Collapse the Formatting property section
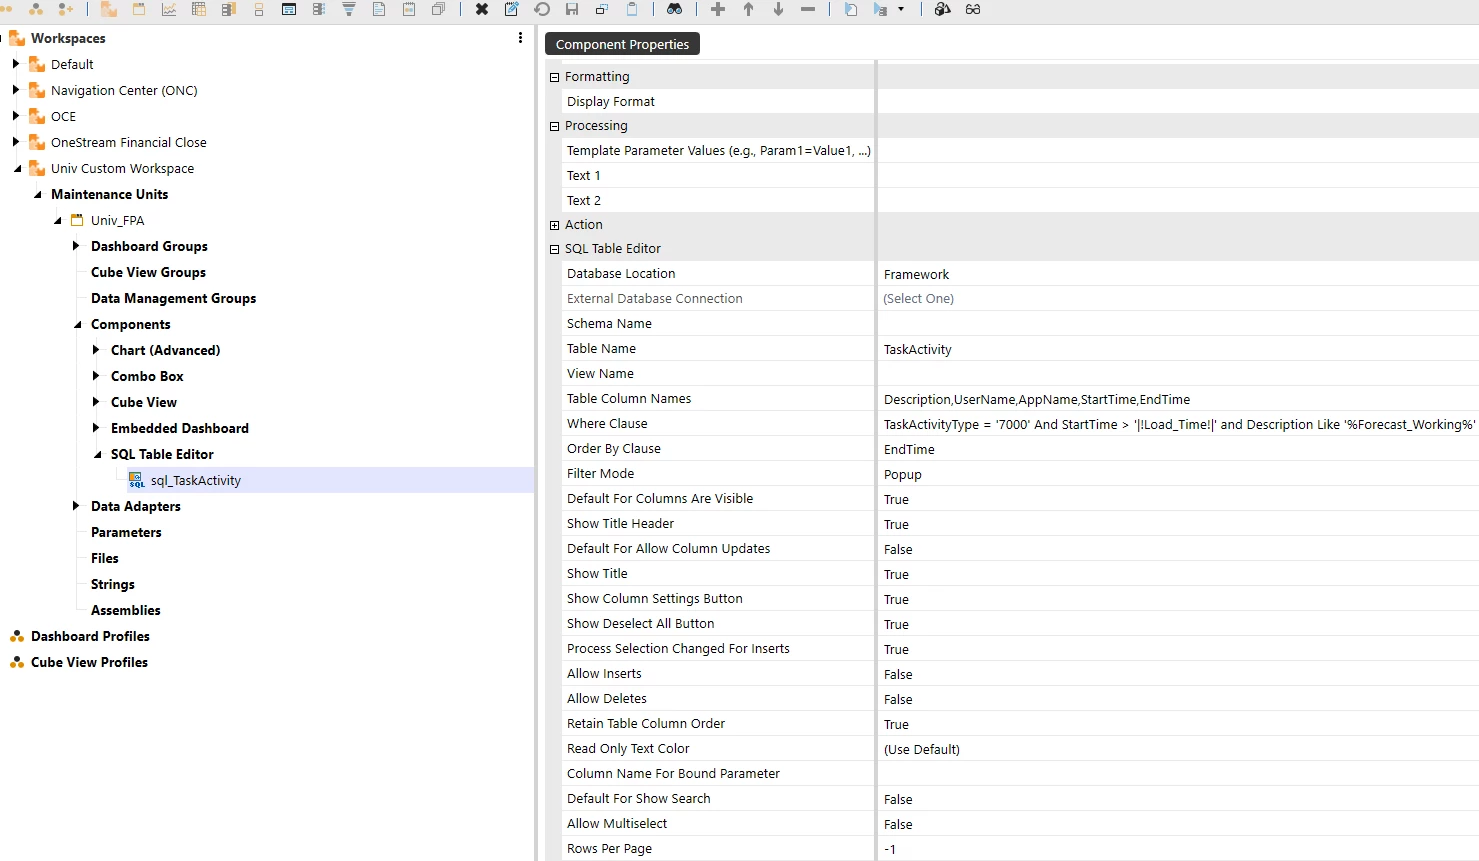This screenshot has width=1479, height=861. click(x=554, y=77)
